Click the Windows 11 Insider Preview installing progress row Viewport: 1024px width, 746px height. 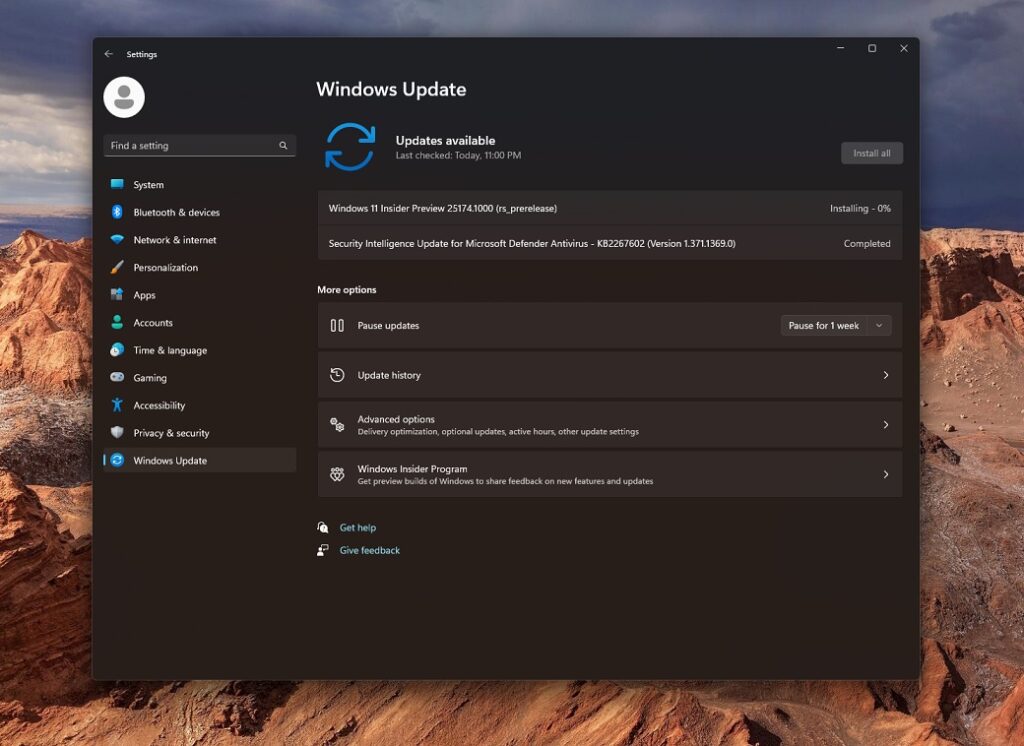coord(610,208)
